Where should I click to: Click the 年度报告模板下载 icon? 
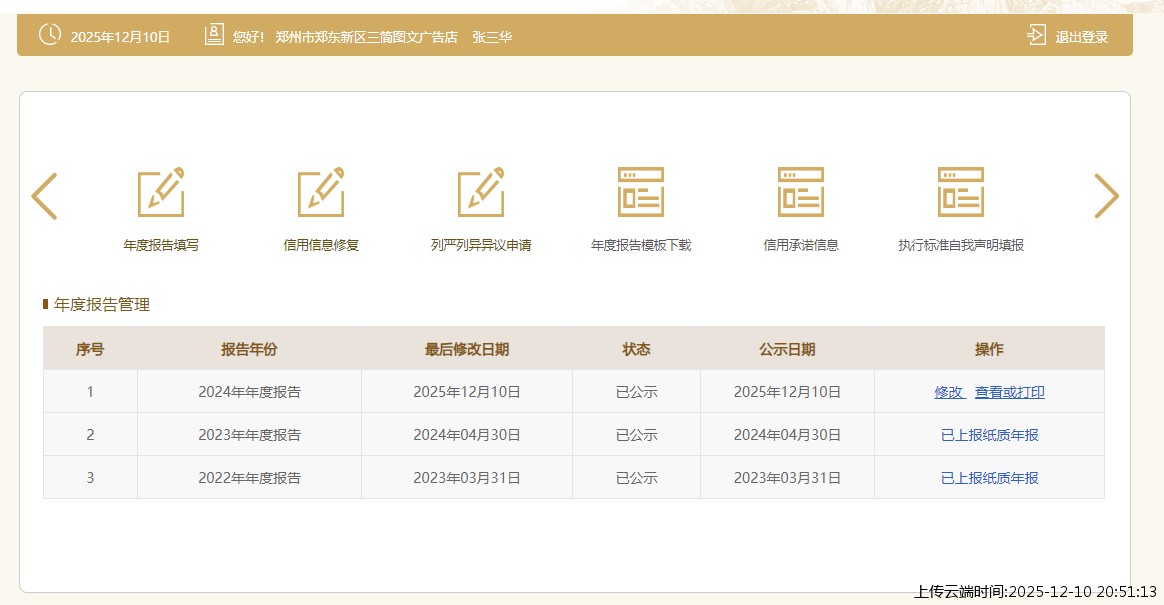(x=641, y=192)
